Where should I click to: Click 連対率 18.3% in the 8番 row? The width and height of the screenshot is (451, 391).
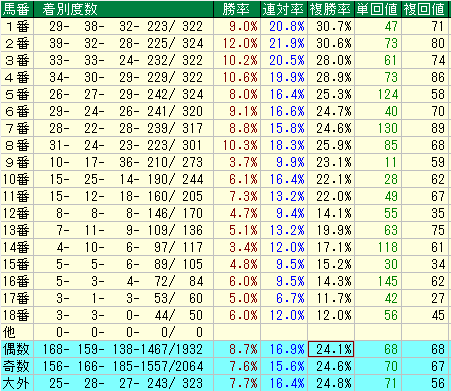pyautogui.click(x=284, y=145)
